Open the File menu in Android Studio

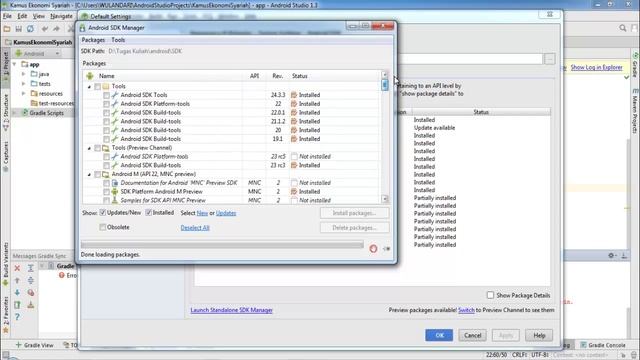(7, 16)
